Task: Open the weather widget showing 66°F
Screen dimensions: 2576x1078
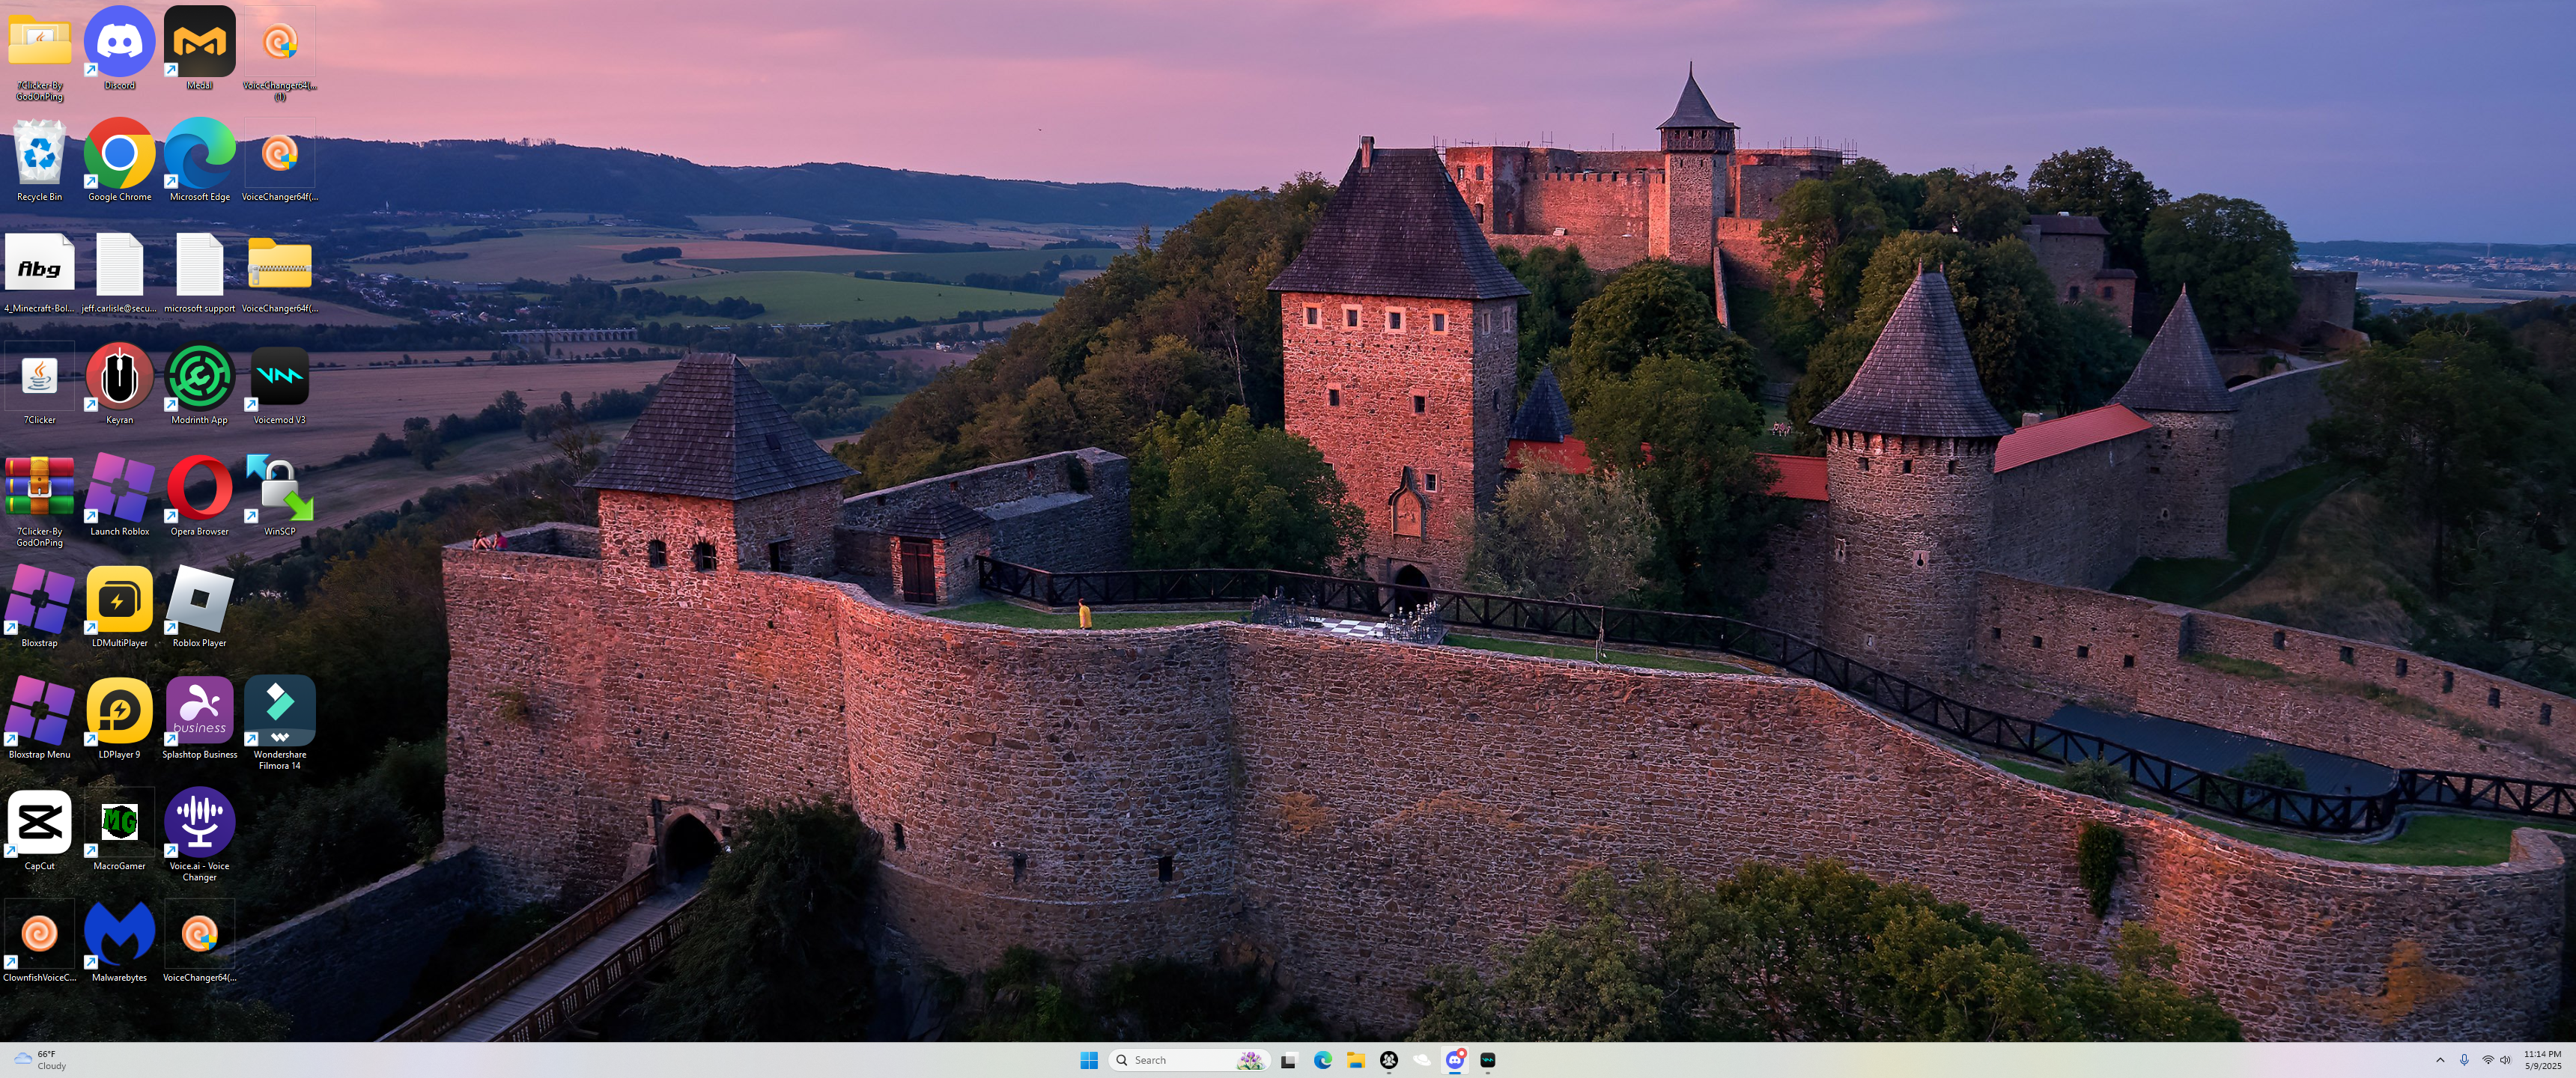Action: (40, 1060)
